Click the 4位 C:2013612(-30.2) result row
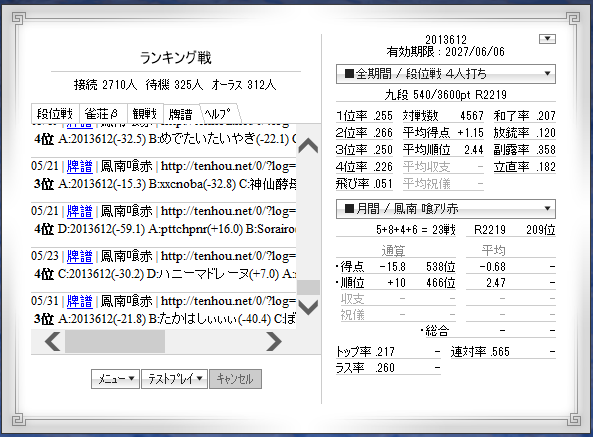 [164, 274]
